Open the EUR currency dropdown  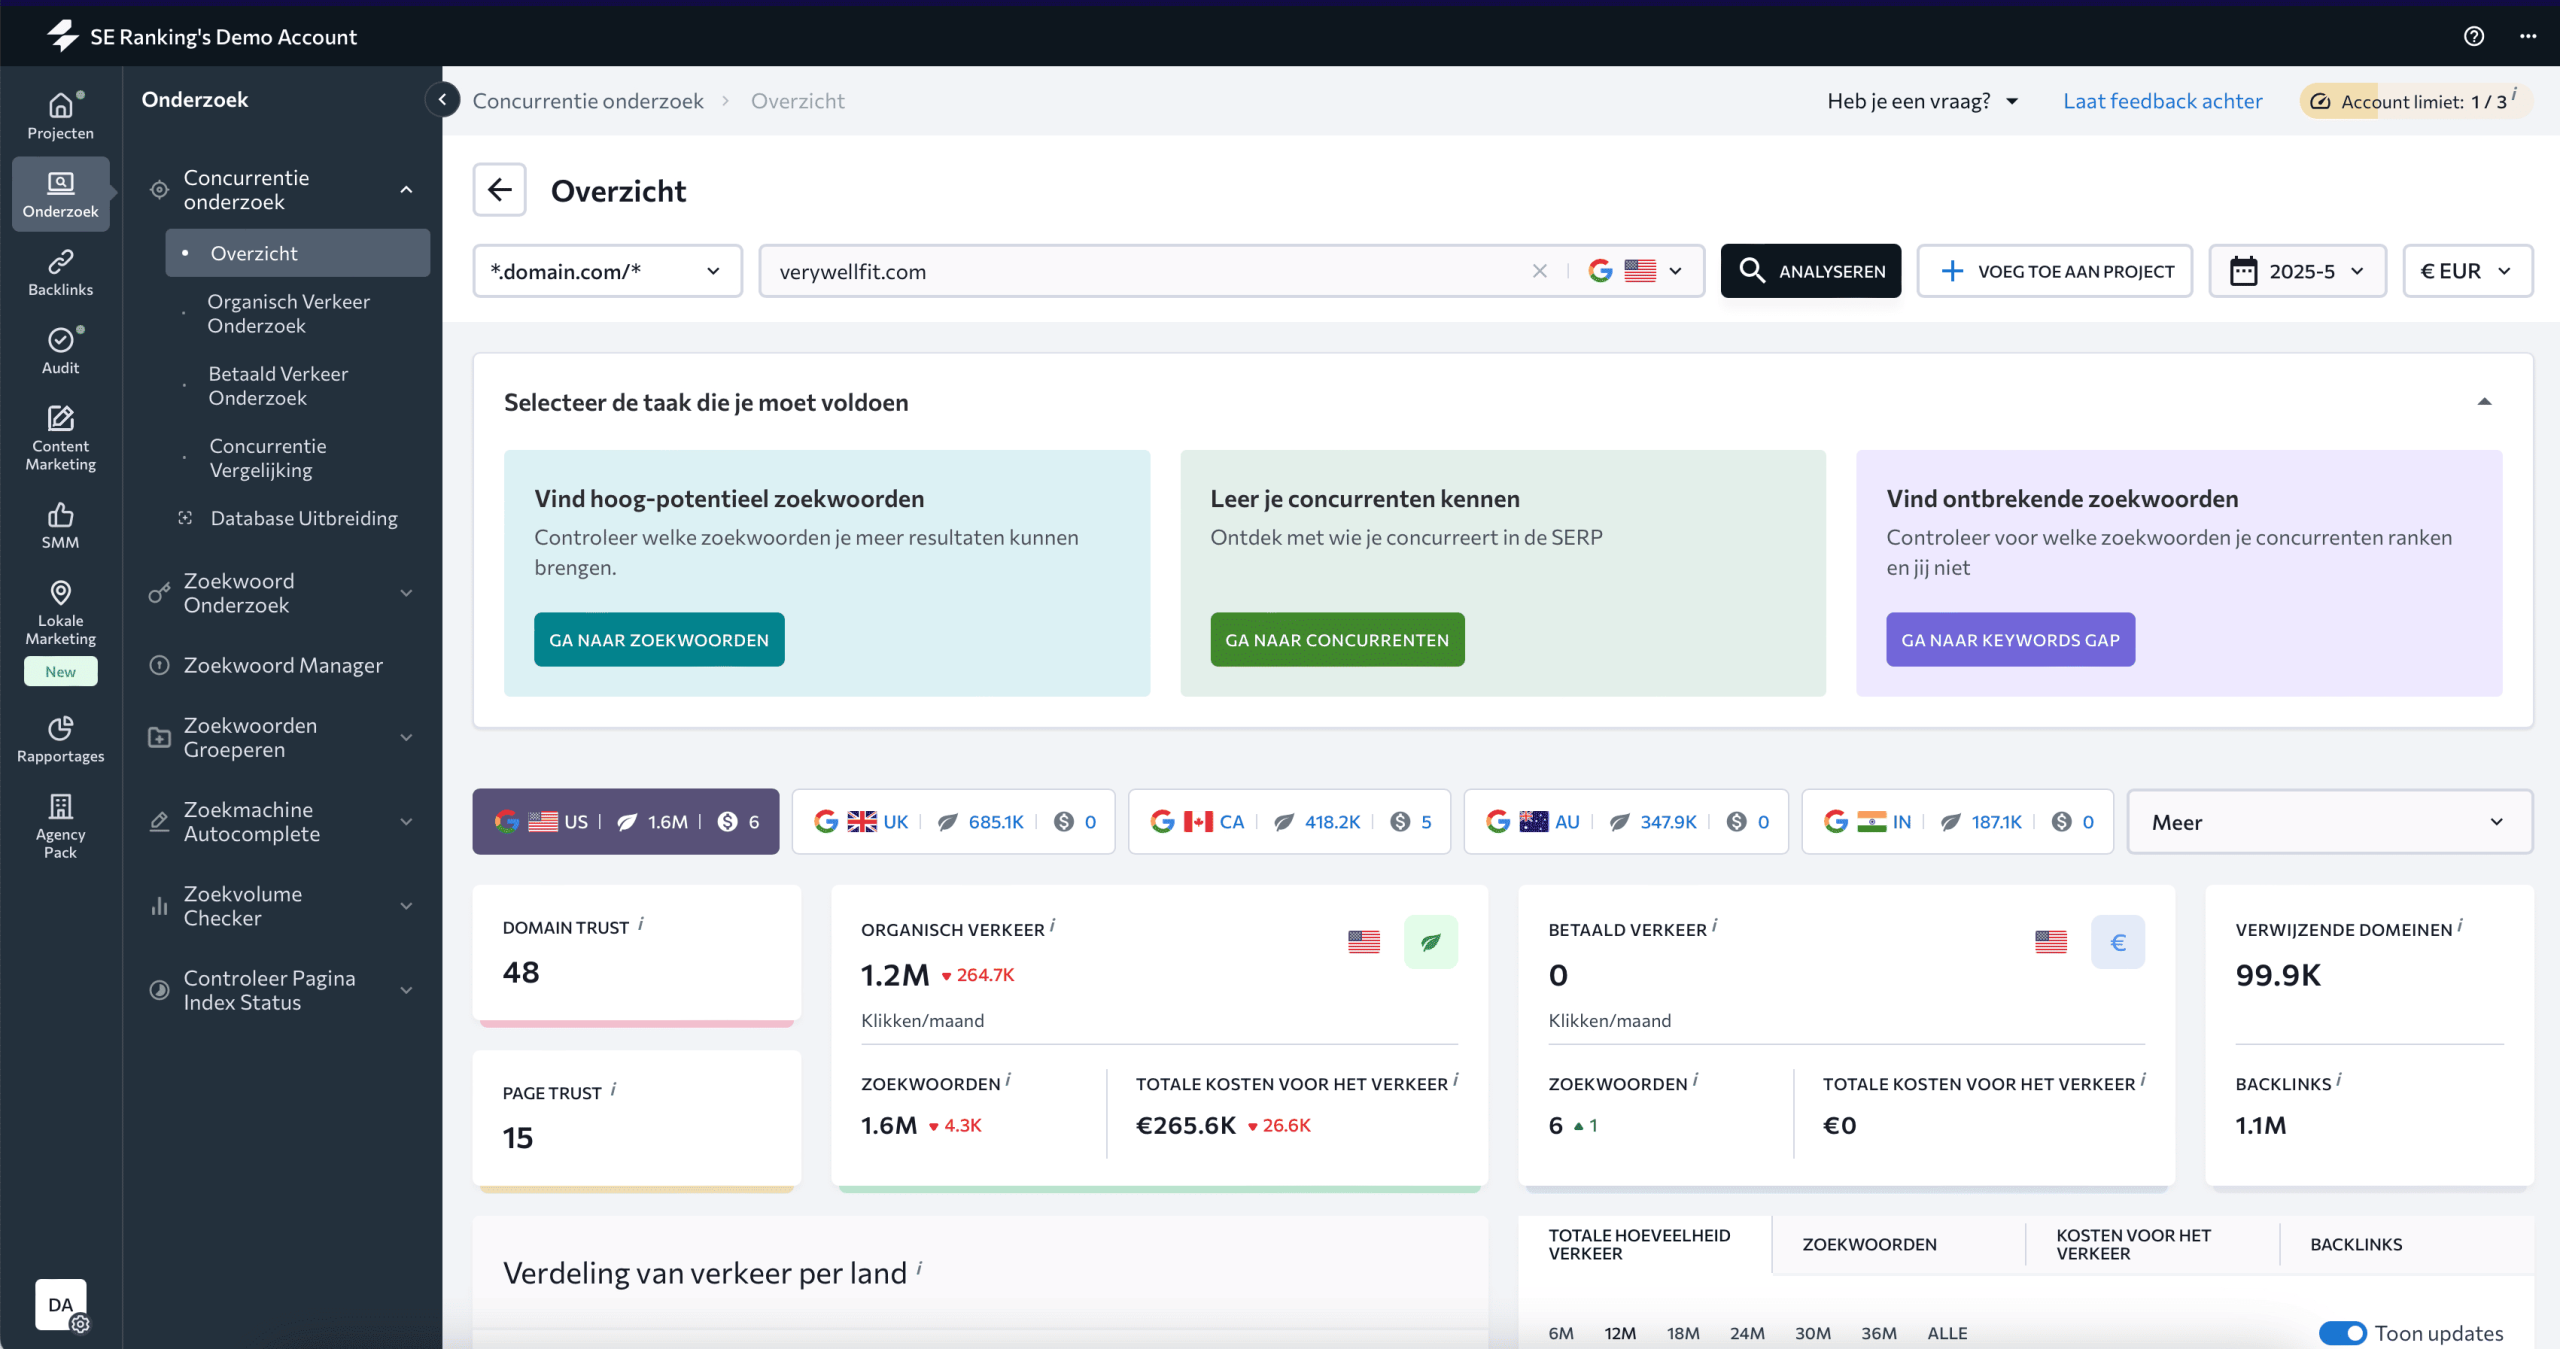tap(2467, 271)
